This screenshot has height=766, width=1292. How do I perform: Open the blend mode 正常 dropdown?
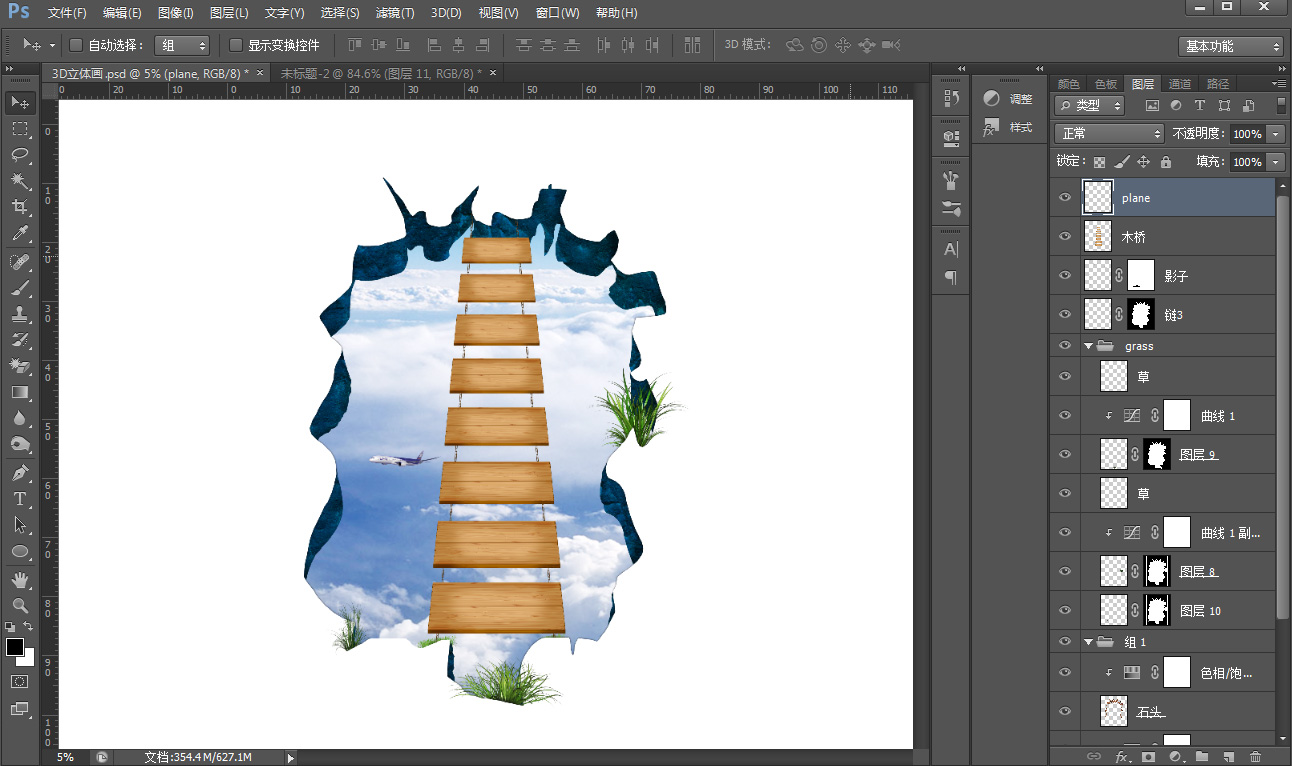(1110, 133)
